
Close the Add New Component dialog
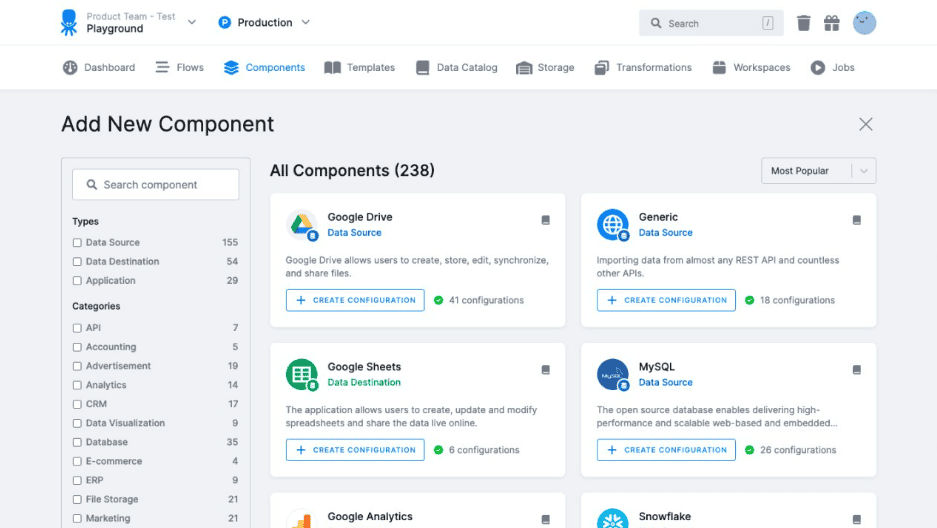click(865, 124)
